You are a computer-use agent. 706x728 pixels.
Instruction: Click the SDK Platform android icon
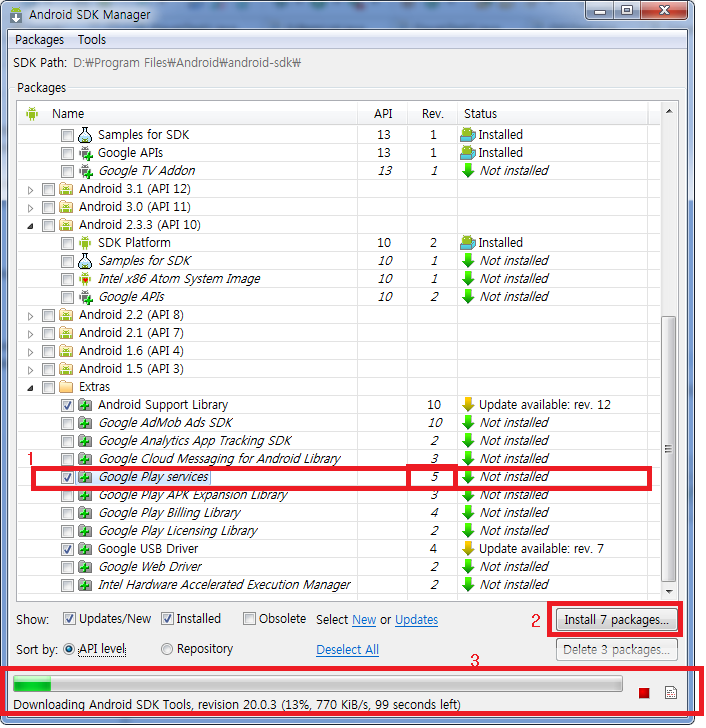(85, 243)
